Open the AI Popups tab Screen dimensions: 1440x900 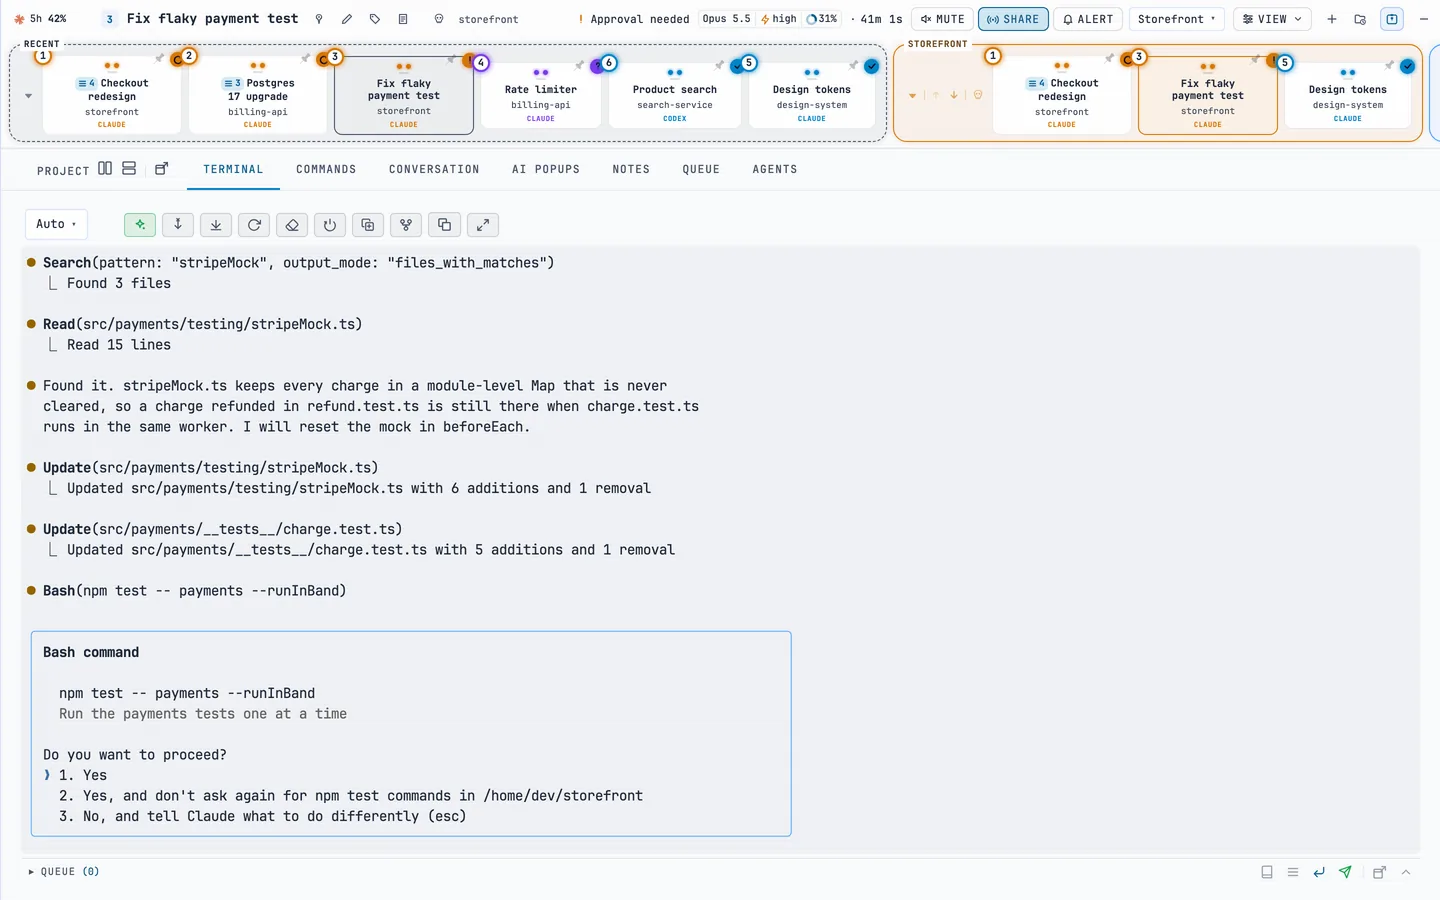pos(546,170)
